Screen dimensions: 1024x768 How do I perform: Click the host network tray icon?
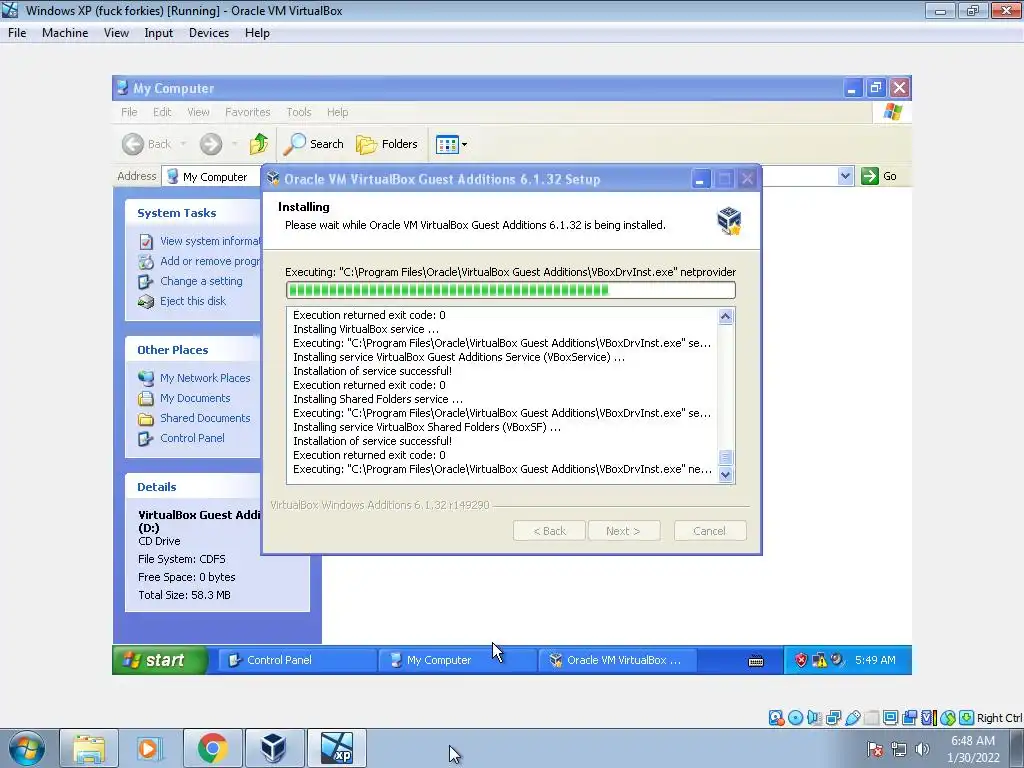click(899, 749)
